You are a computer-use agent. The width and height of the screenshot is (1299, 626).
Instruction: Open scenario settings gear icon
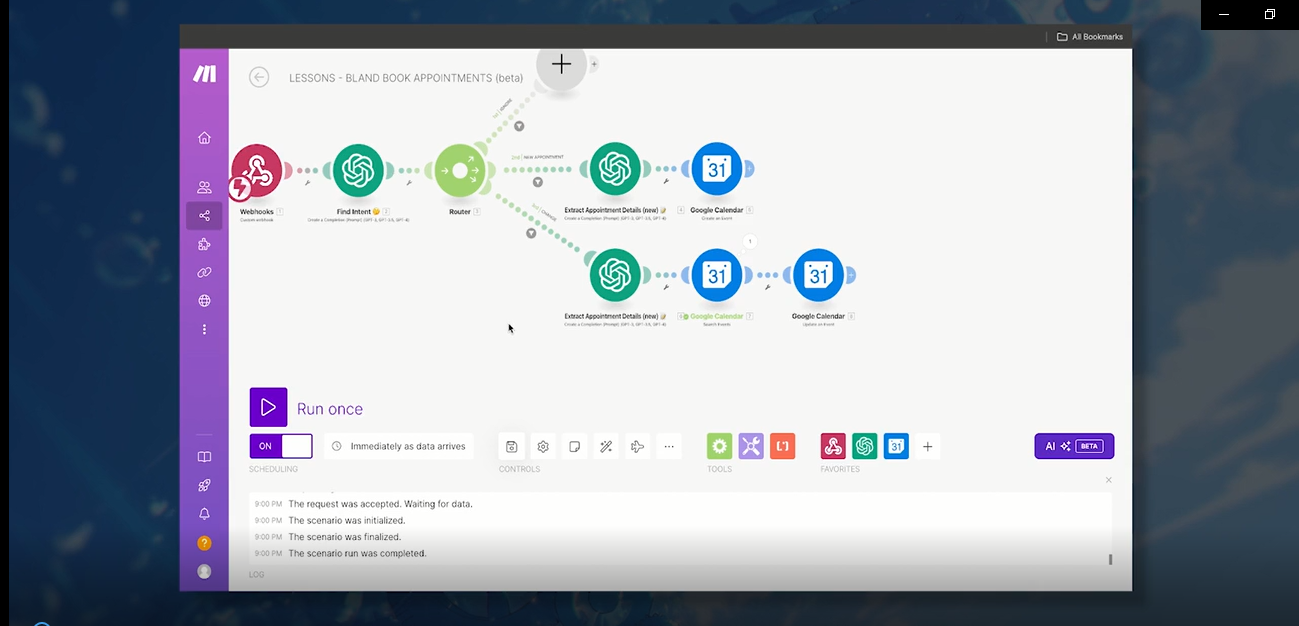(543, 447)
